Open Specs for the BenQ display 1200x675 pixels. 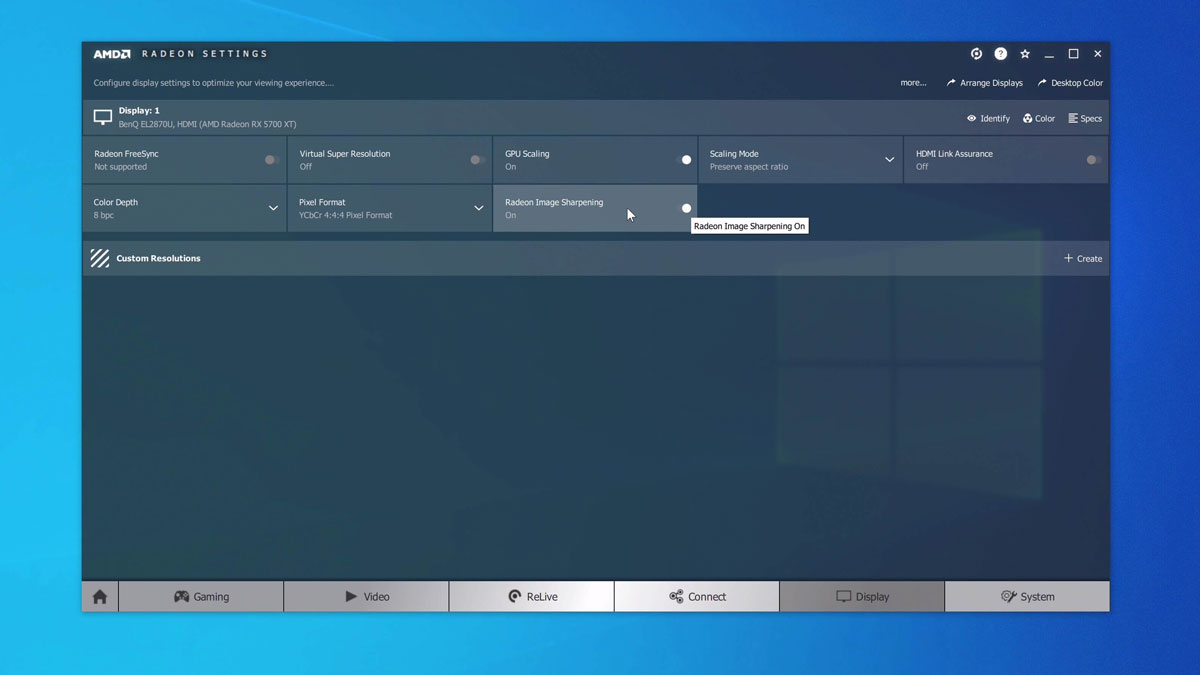(x=1085, y=118)
